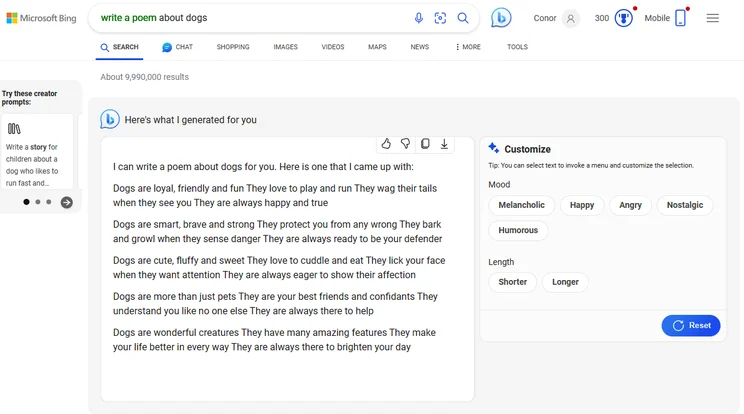
Task: Click the customize tip text
Action: click(x=591, y=166)
